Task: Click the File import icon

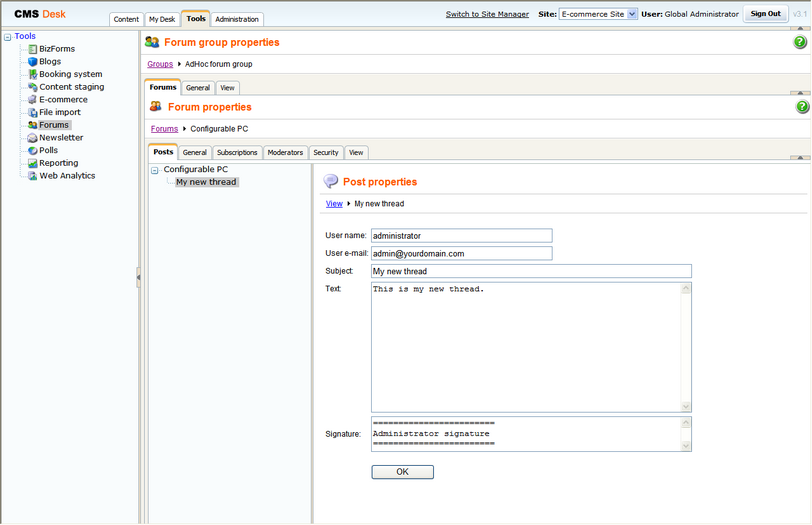Action: (33, 112)
